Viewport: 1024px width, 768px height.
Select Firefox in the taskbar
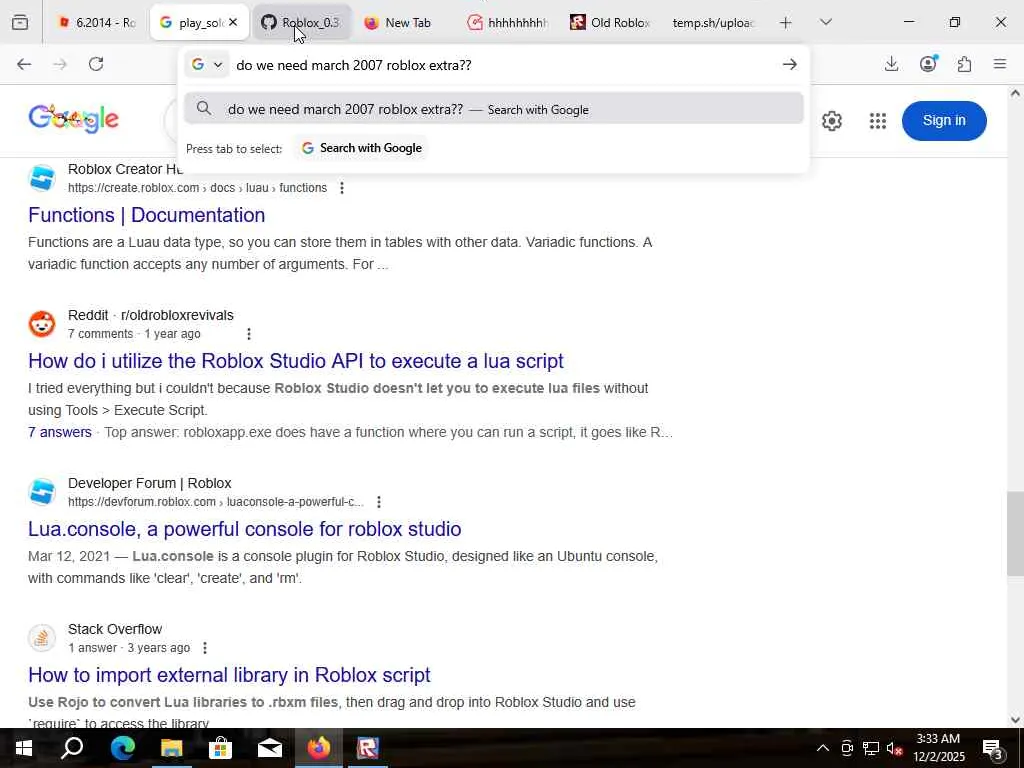[x=319, y=748]
